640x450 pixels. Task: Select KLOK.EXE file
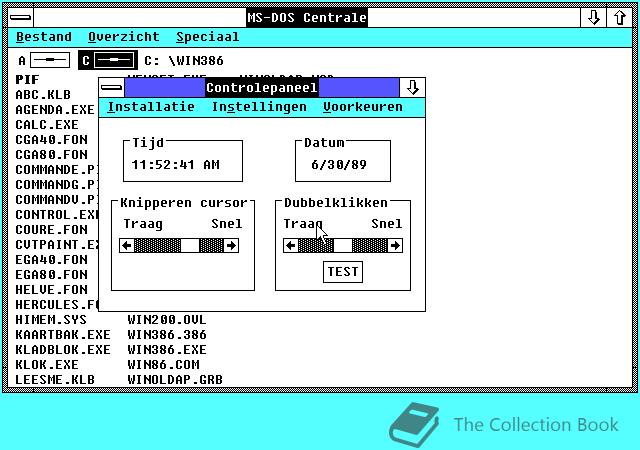(47, 365)
